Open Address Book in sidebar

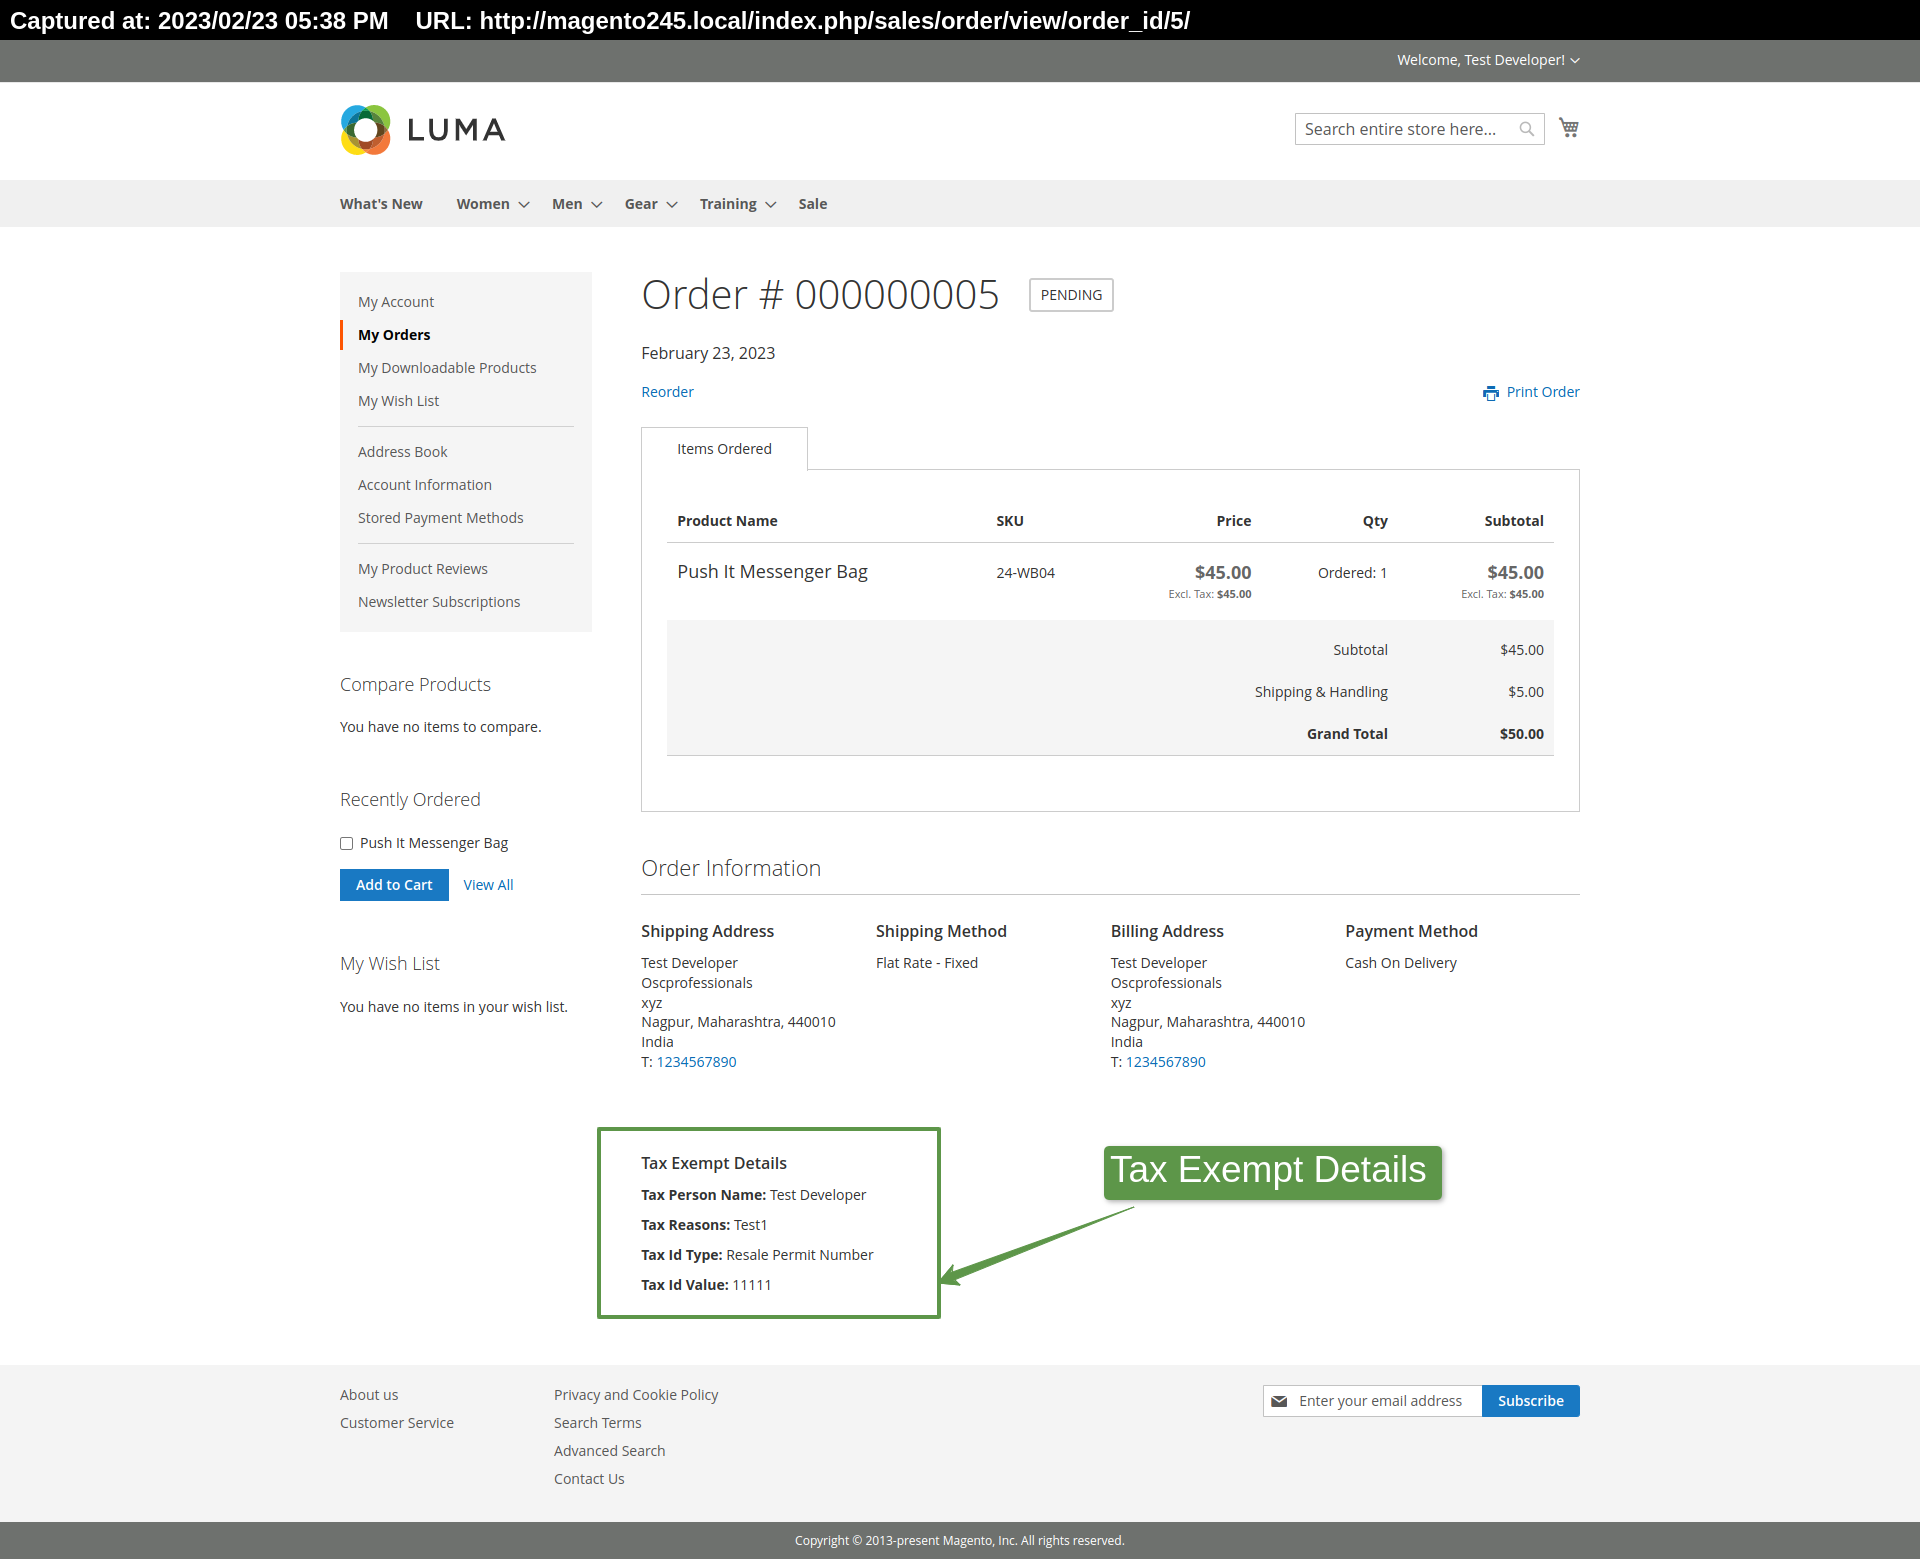click(x=402, y=452)
